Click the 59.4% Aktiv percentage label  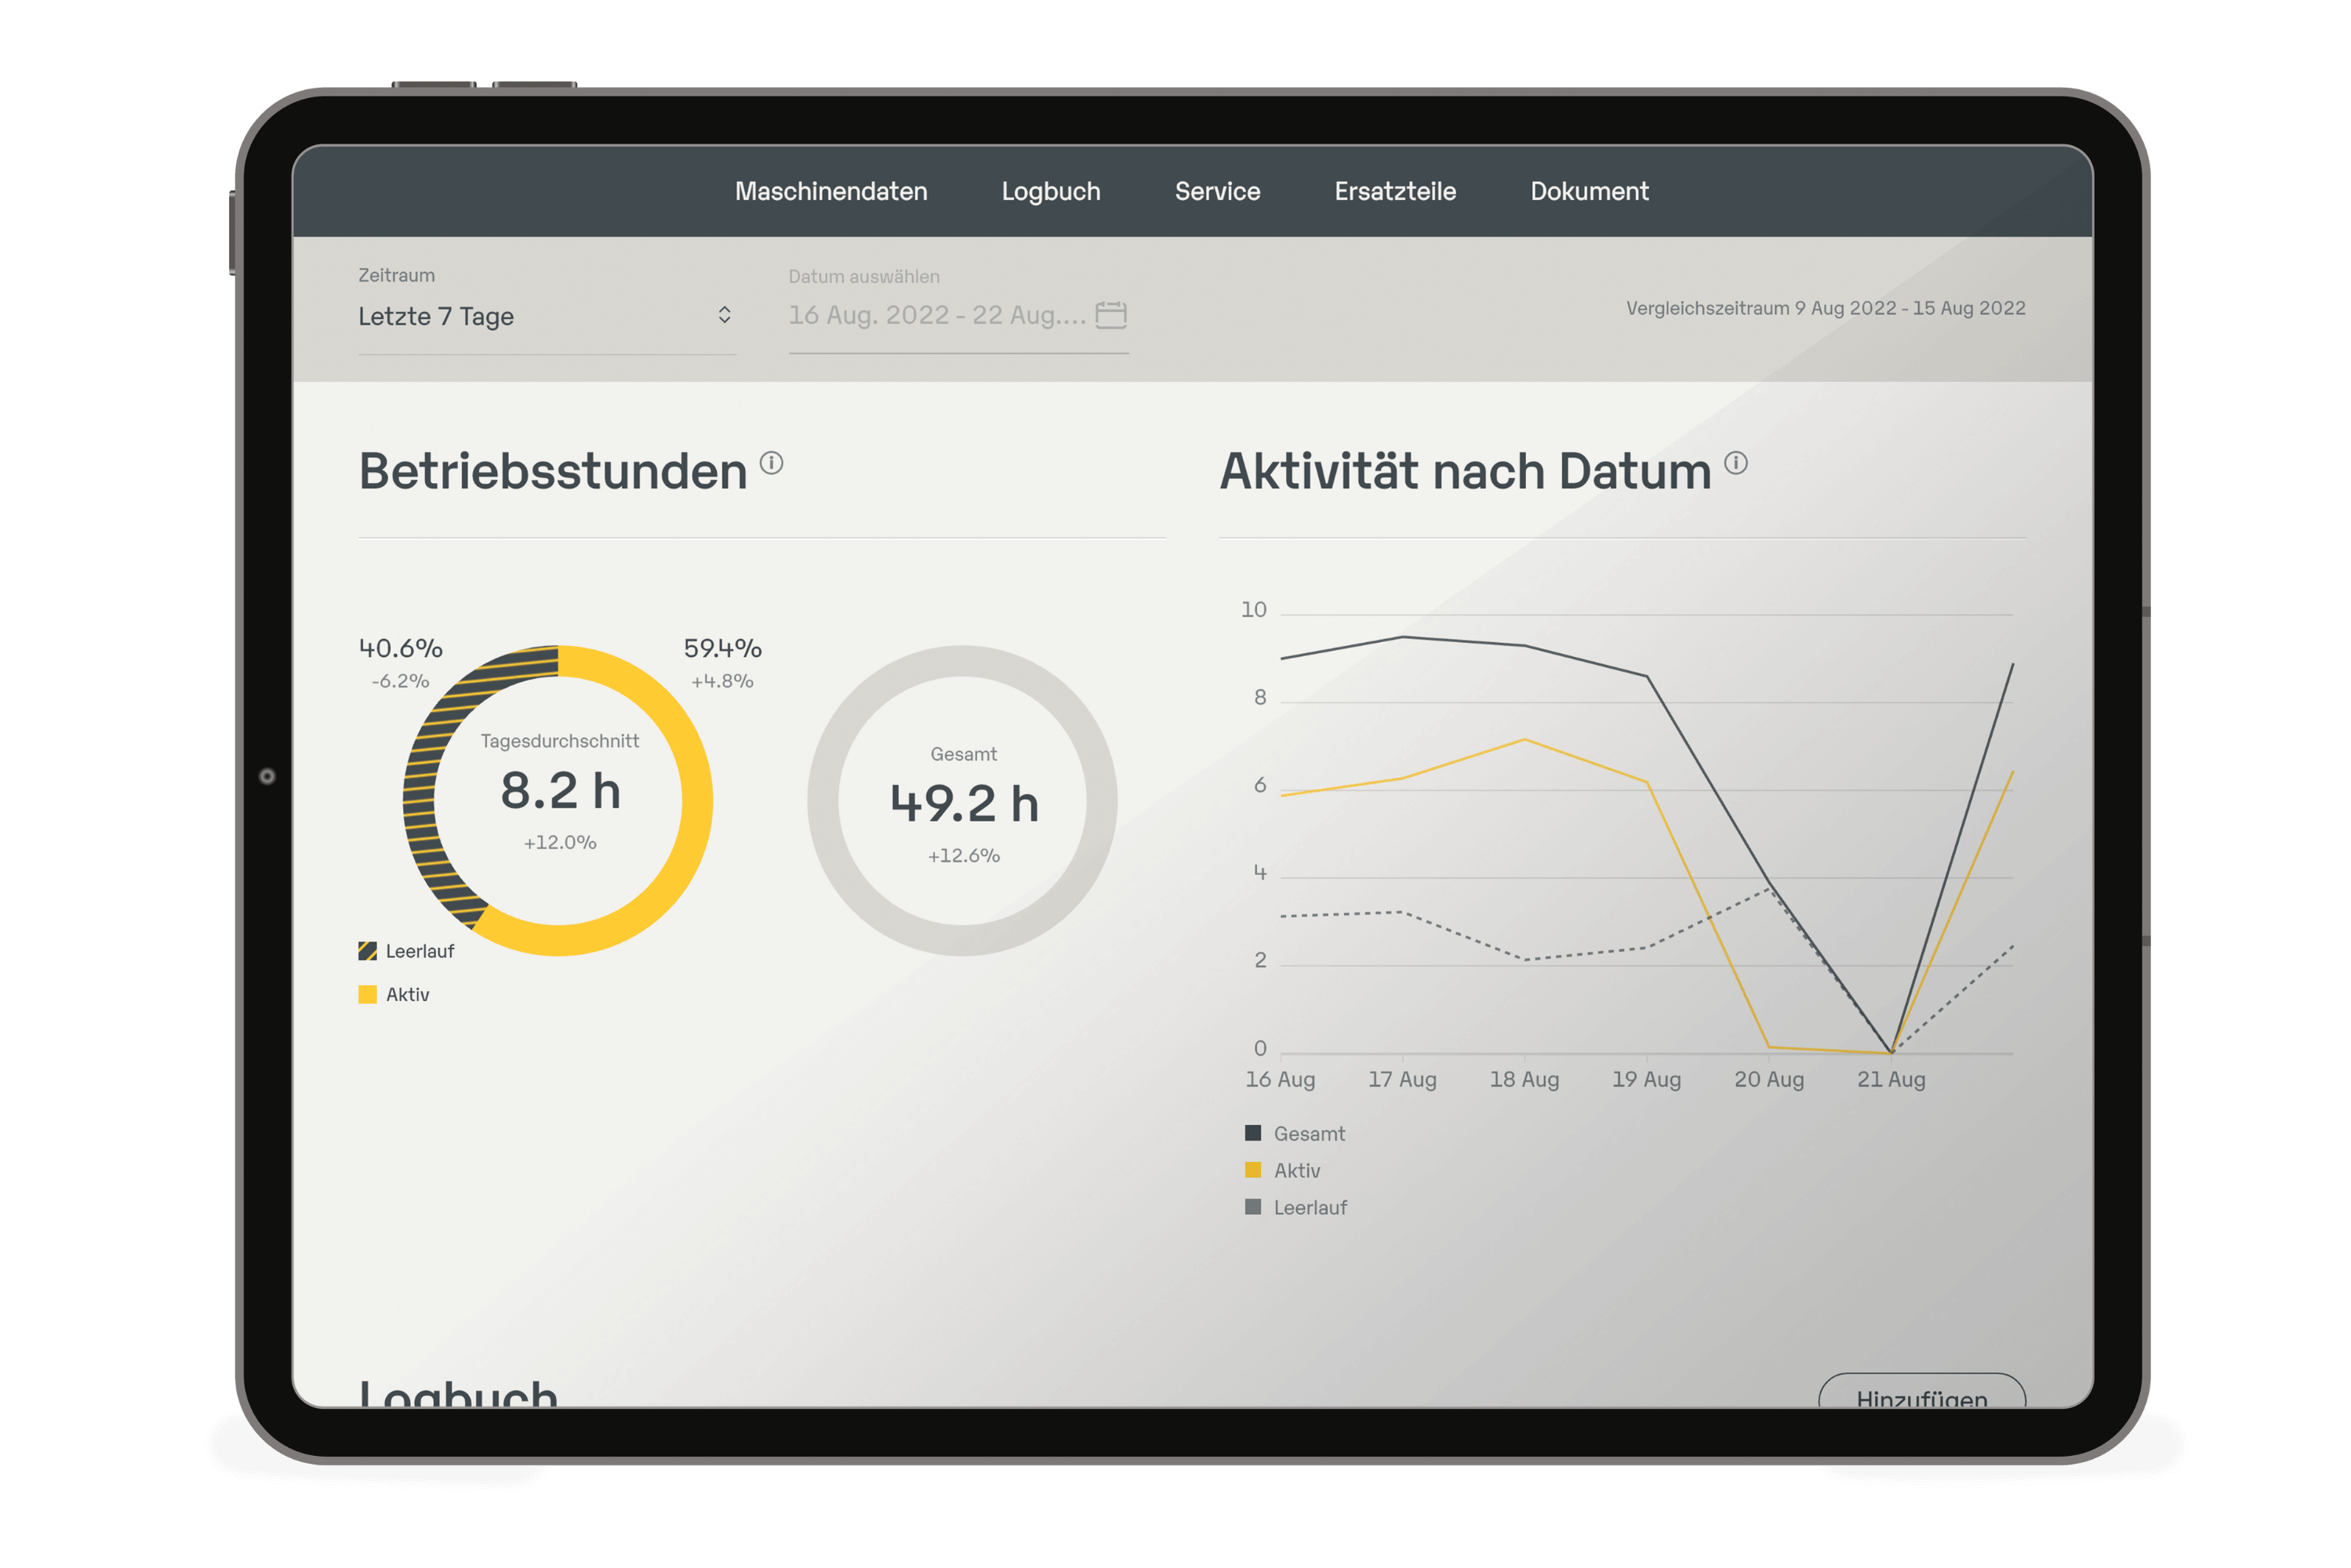(x=722, y=648)
